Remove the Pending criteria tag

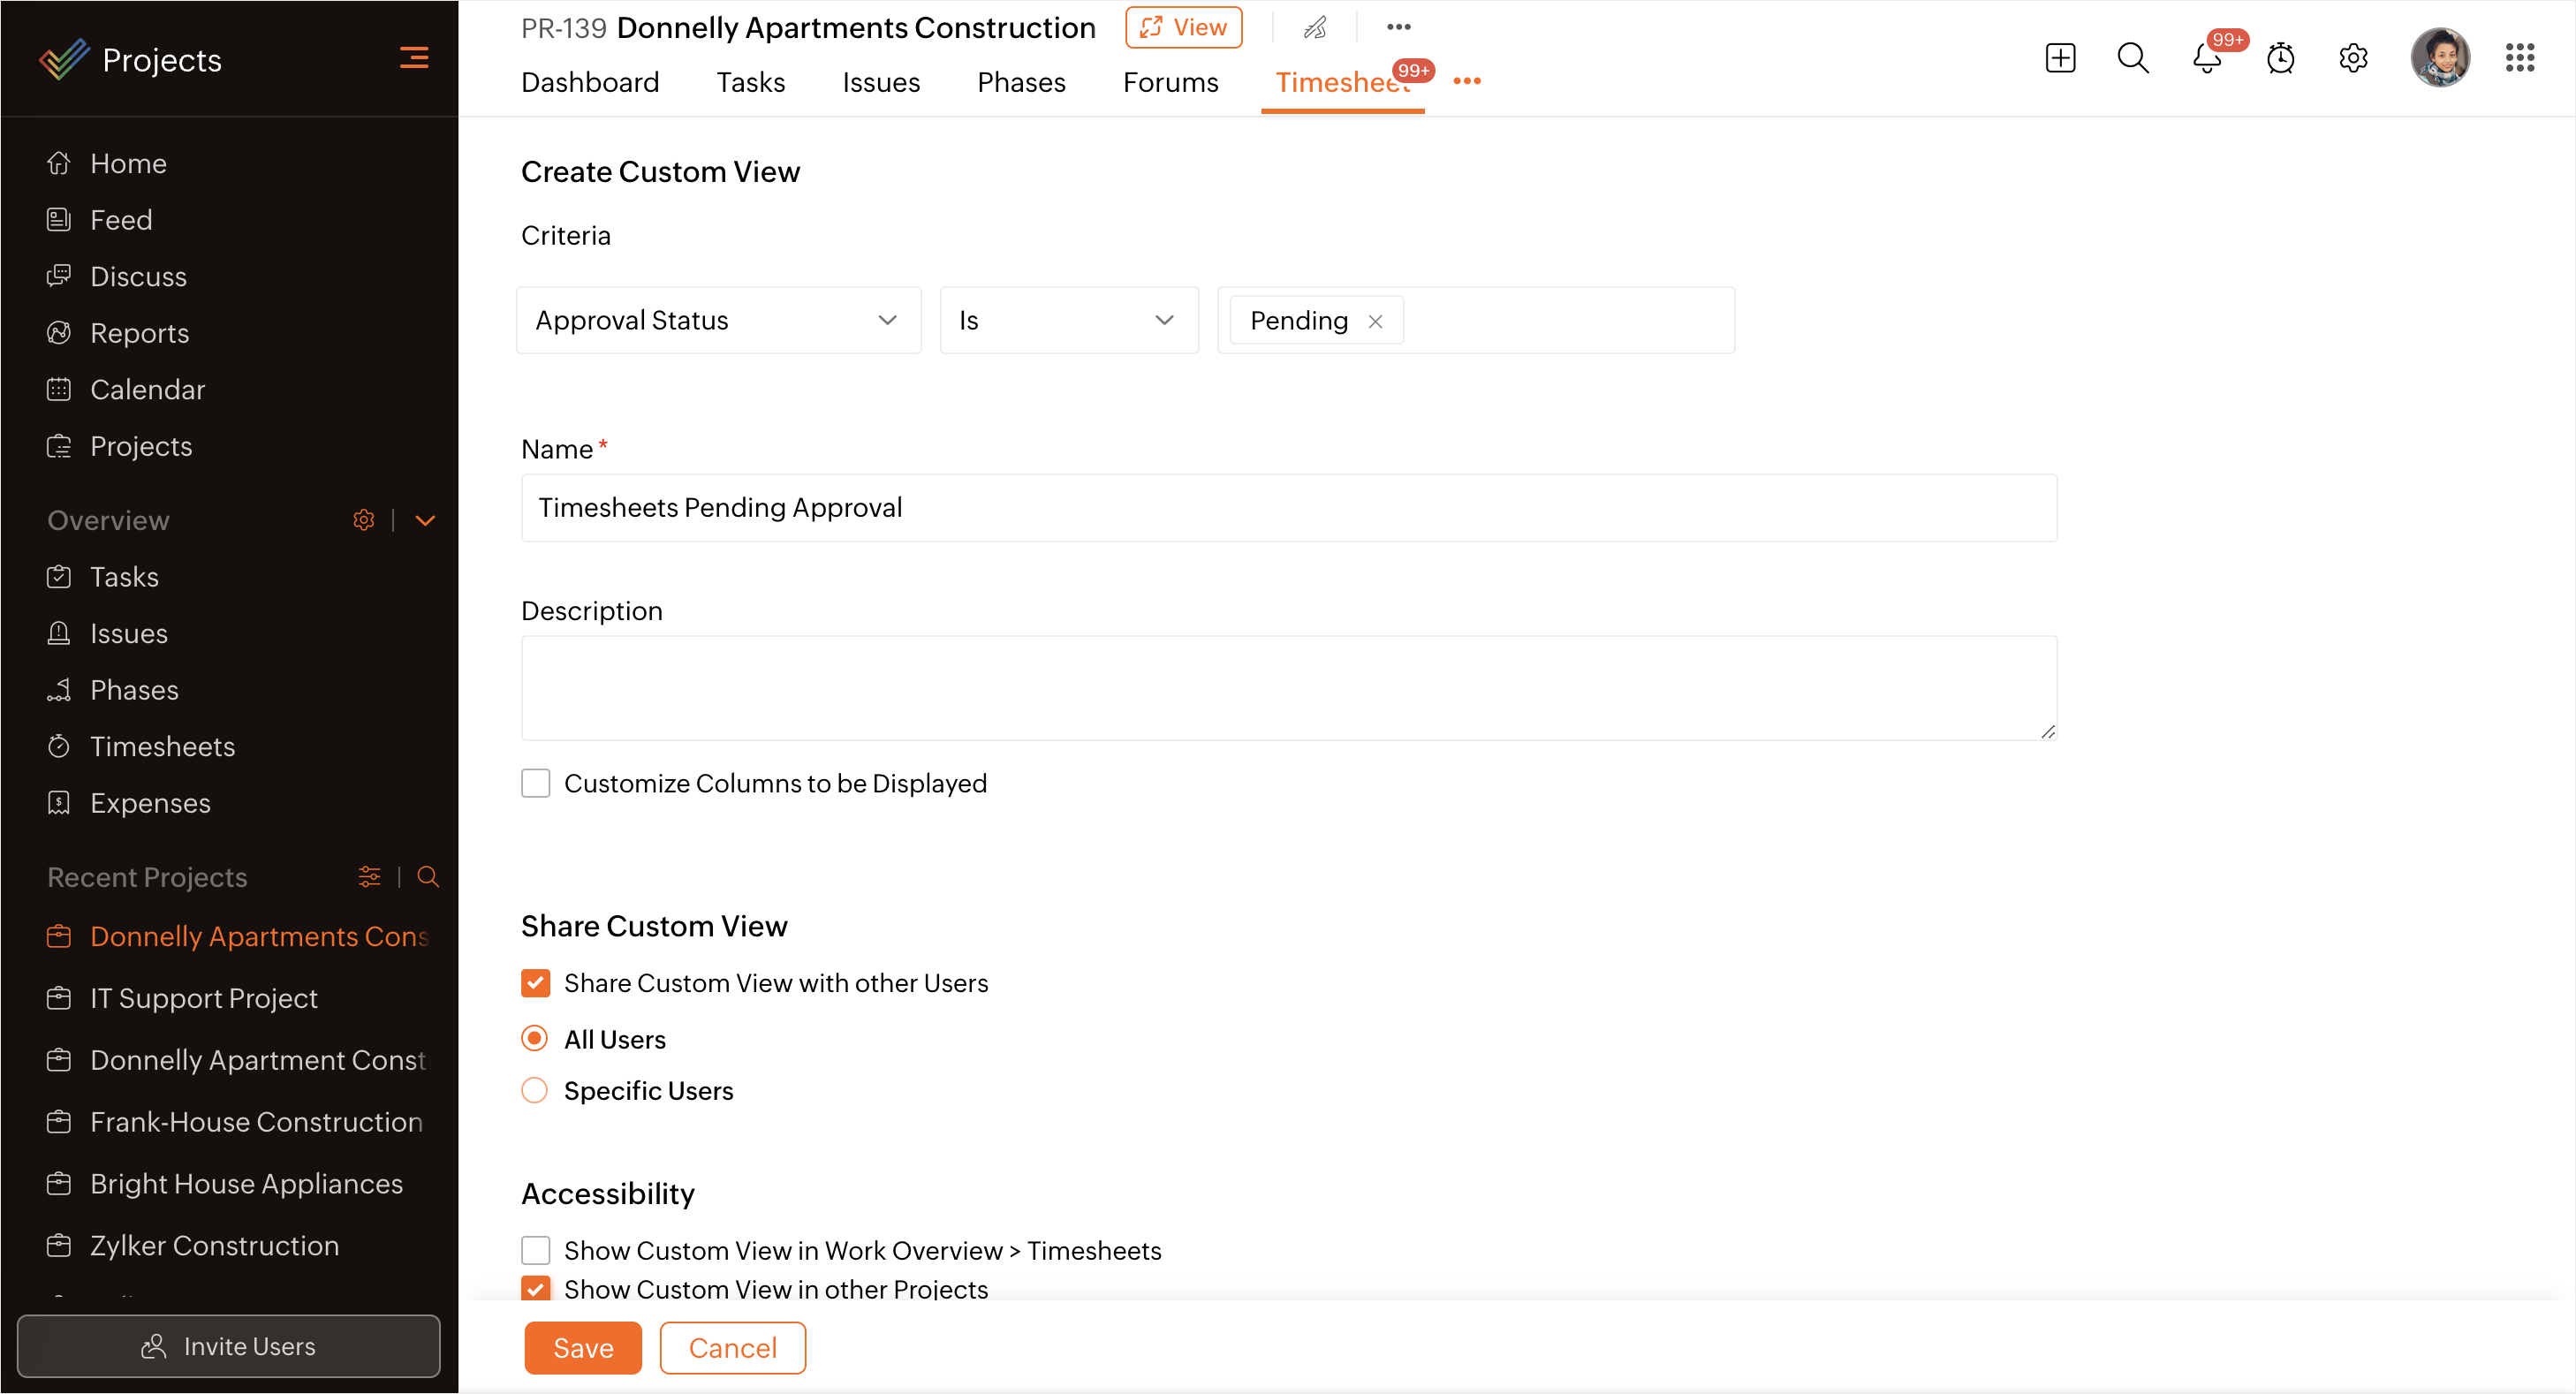(1375, 321)
